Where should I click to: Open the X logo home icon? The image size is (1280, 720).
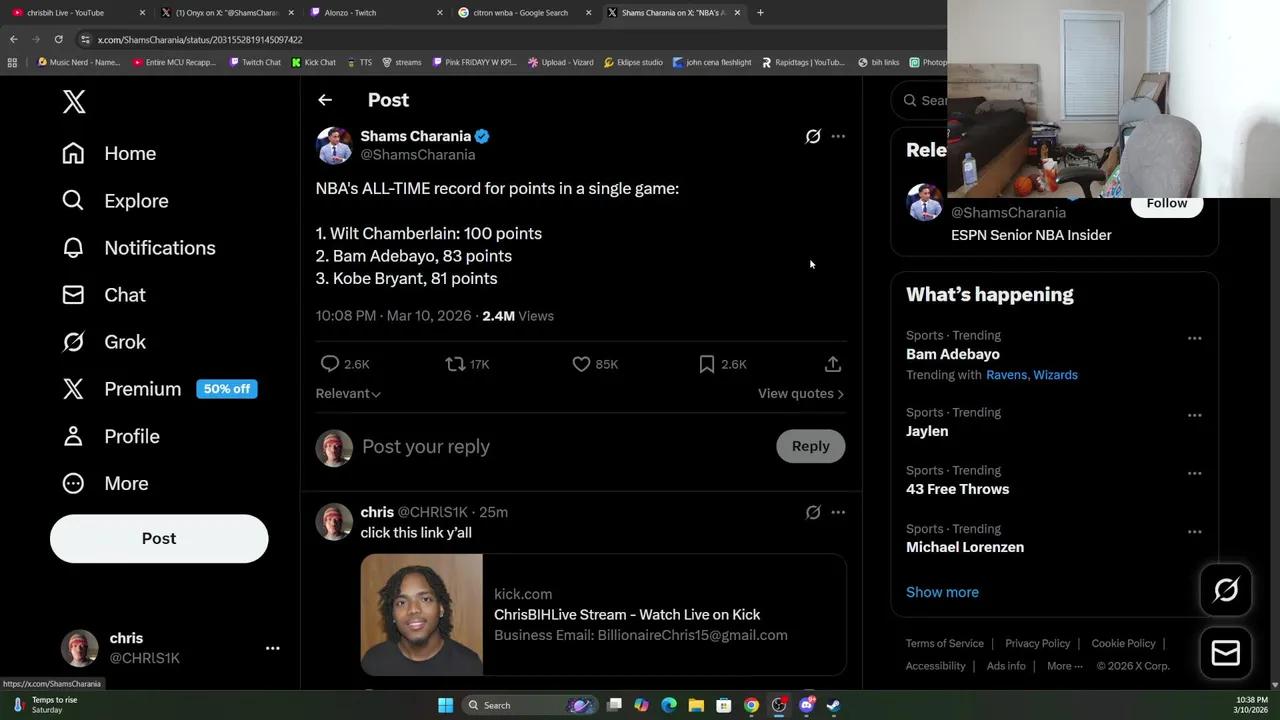click(74, 101)
